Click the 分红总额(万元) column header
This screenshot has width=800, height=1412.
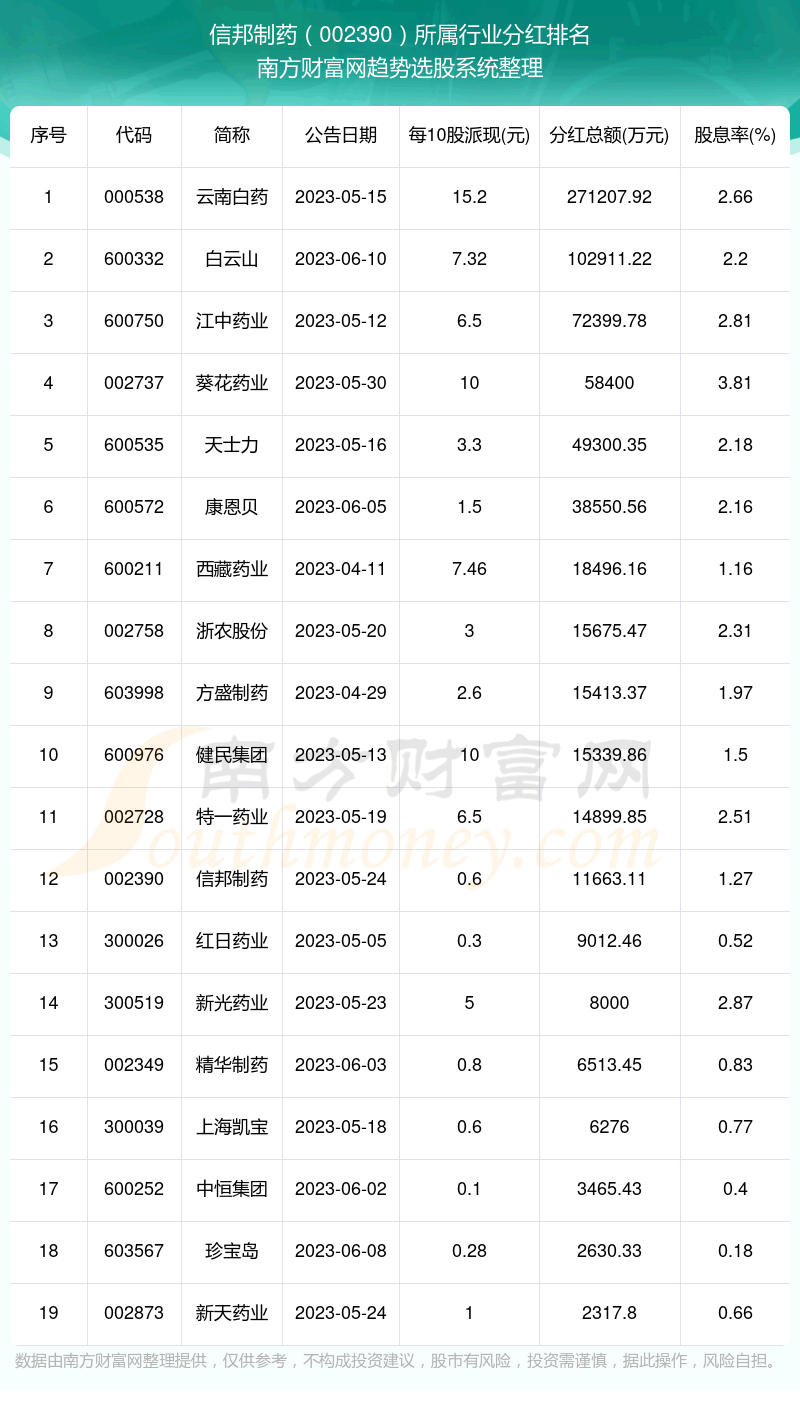coord(609,135)
